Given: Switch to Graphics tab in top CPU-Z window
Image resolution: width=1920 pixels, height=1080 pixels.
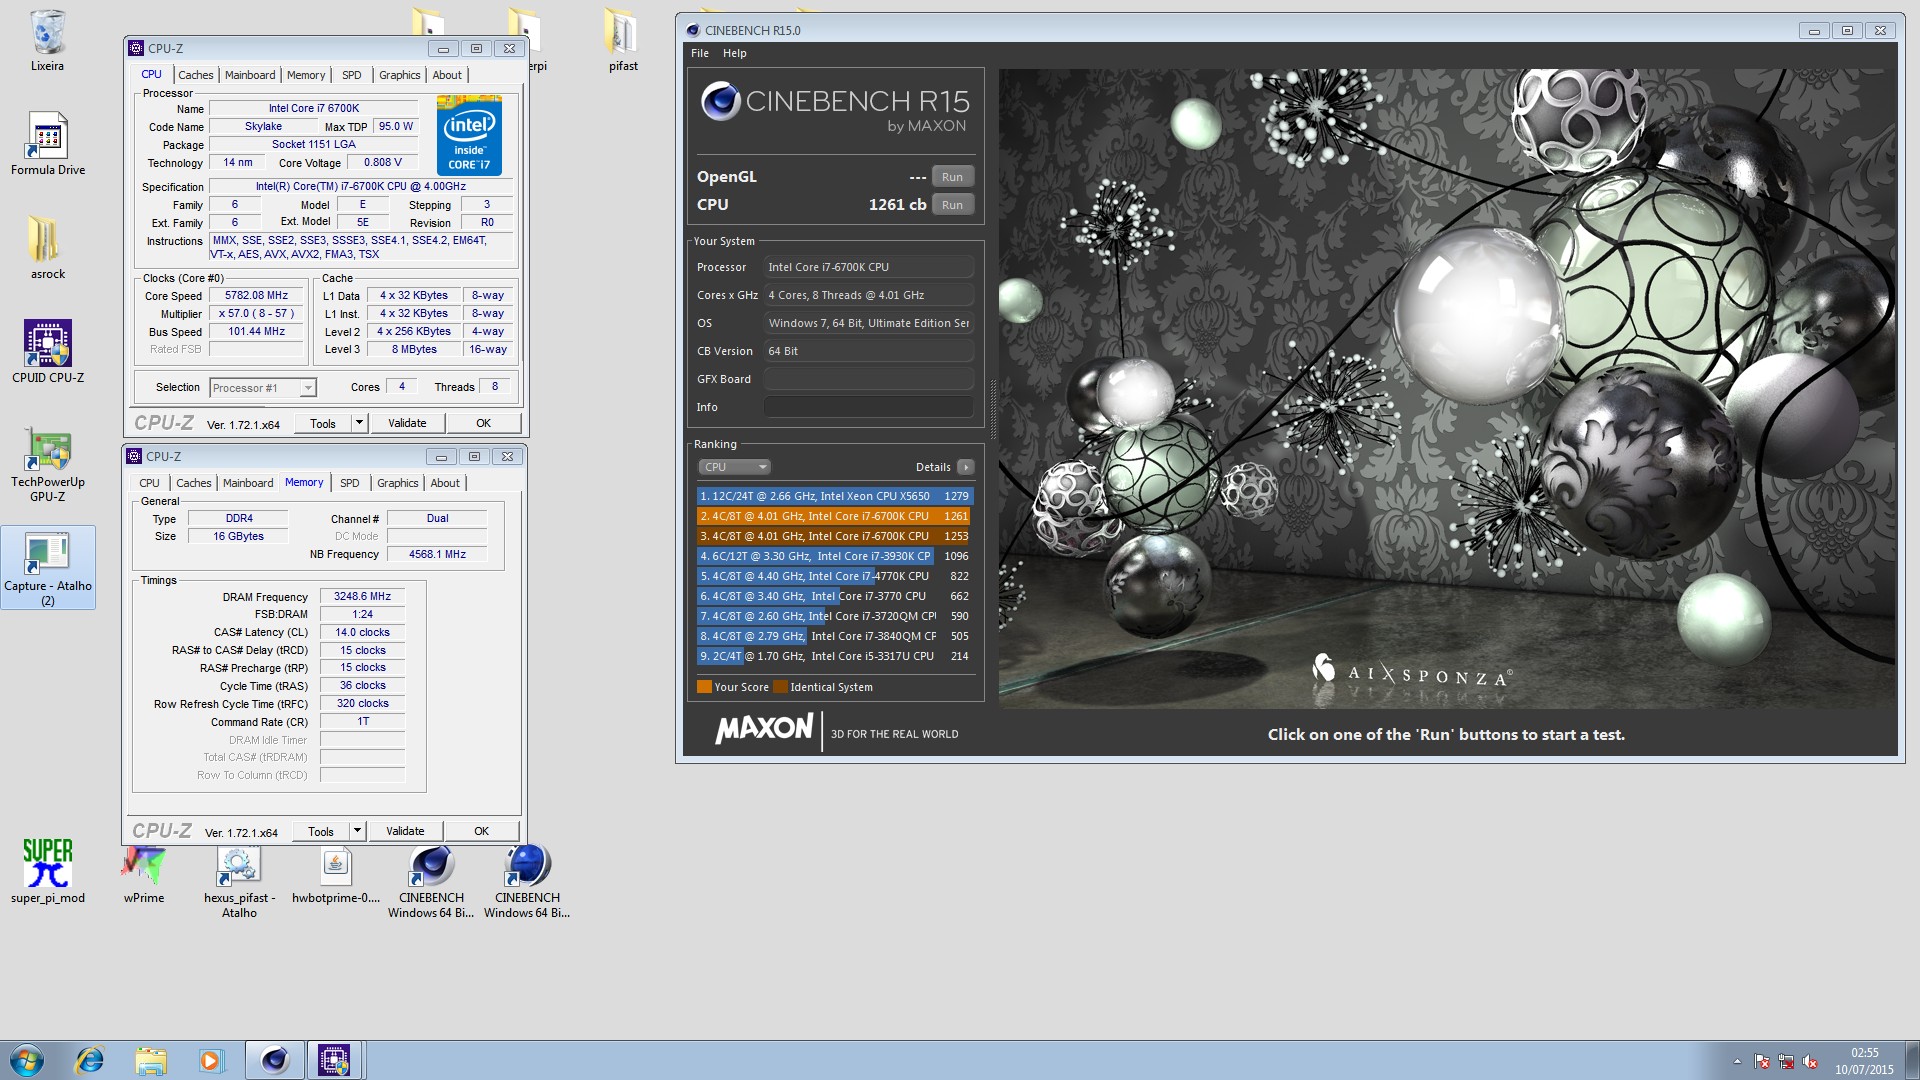Looking at the screenshot, I should pos(400,75).
